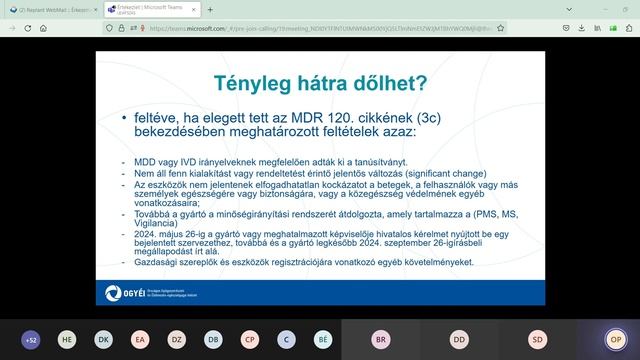The image size is (640, 360).
Task: Click the green extension icon in toolbar
Action: 613,28
